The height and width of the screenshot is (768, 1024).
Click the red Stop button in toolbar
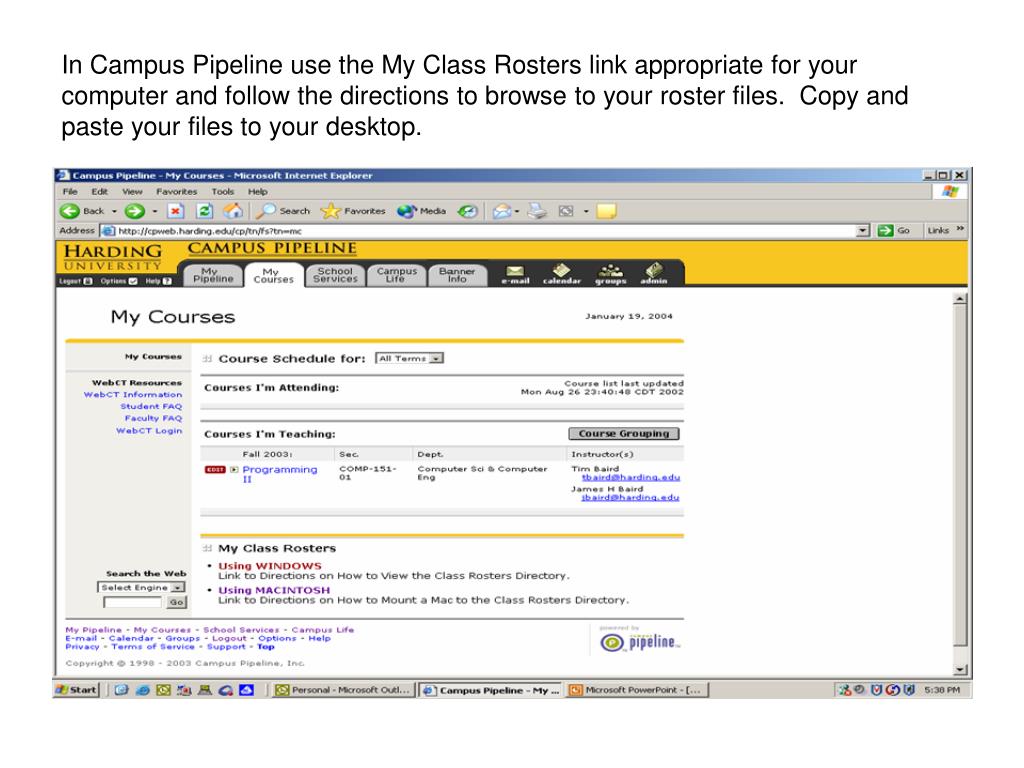coord(175,211)
